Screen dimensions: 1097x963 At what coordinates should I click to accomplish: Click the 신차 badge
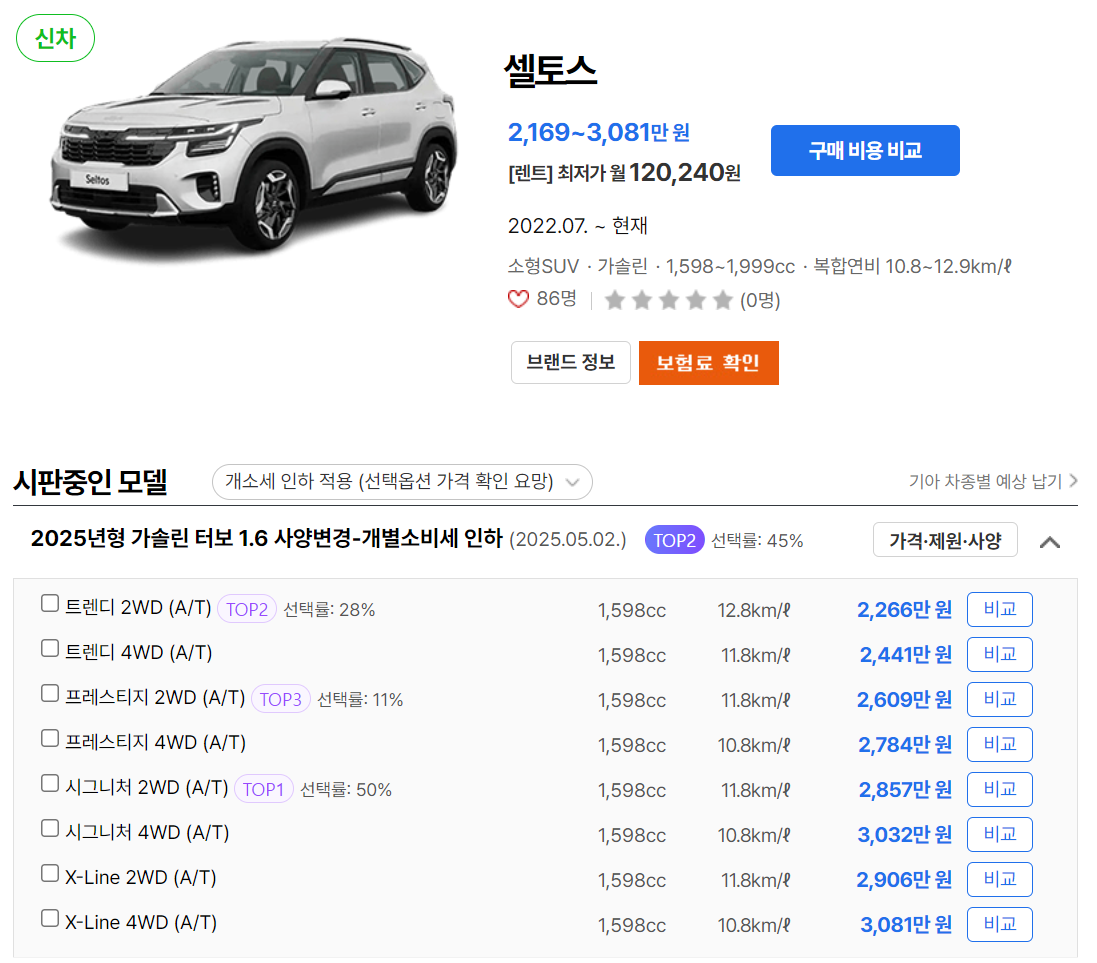(x=55, y=38)
